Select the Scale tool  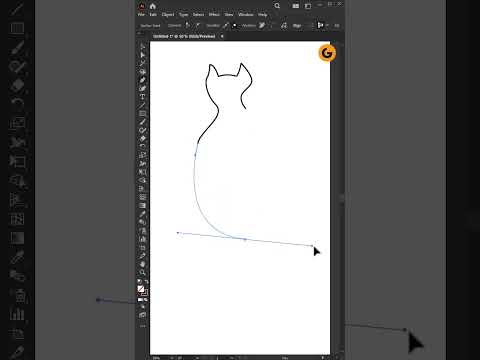tap(143, 155)
